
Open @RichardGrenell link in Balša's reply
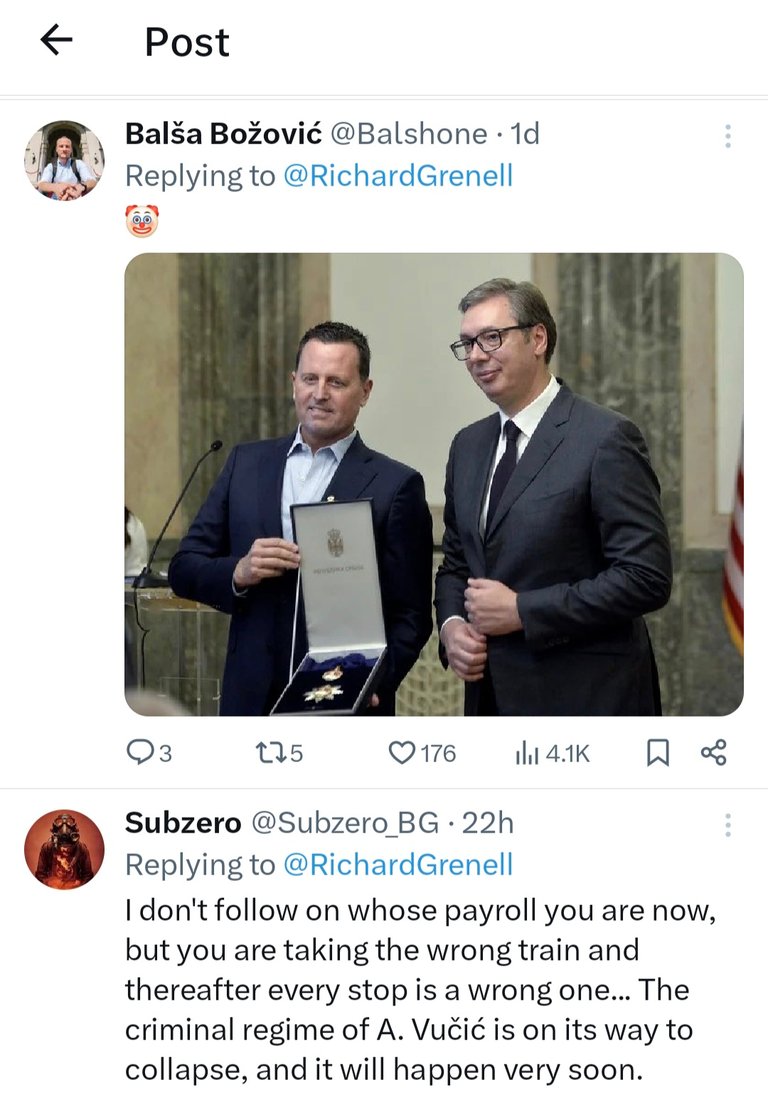click(x=398, y=175)
